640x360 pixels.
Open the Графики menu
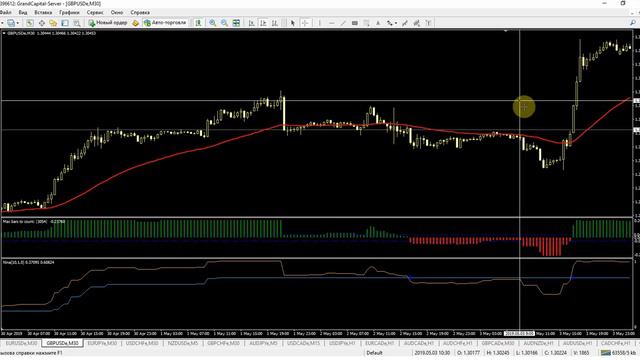point(69,13)
